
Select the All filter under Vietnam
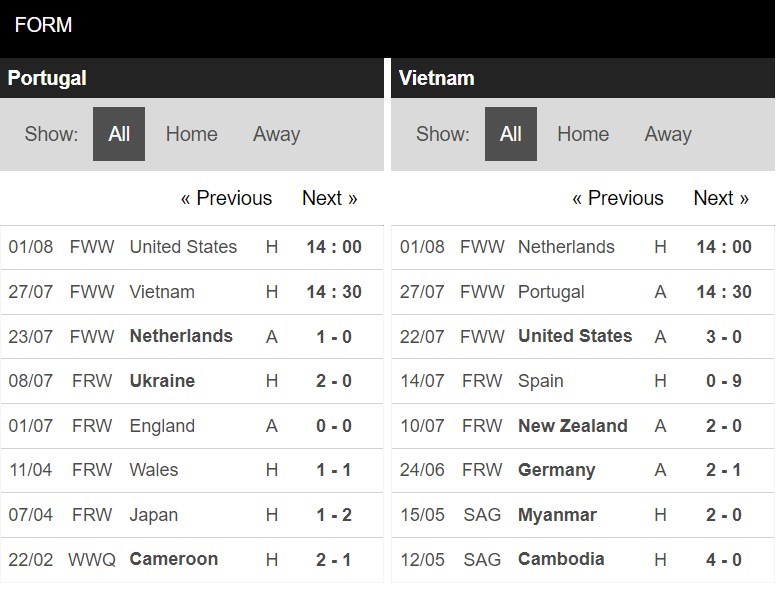511,134
